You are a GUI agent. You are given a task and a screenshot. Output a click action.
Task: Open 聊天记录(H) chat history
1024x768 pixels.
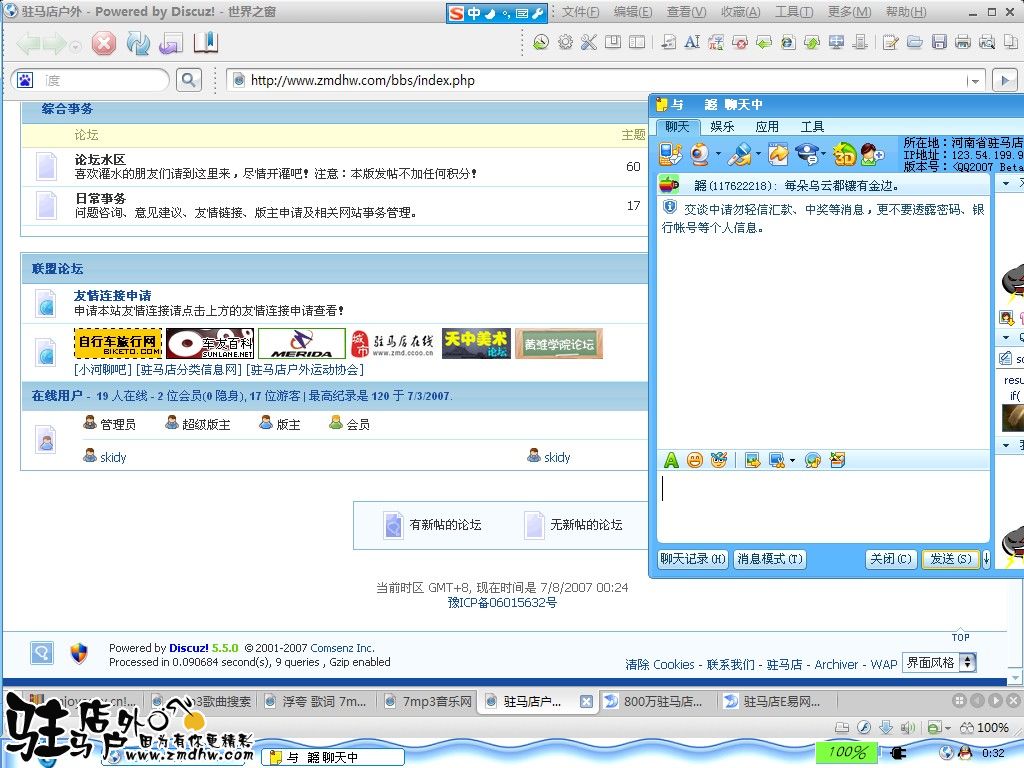point(692,559)
